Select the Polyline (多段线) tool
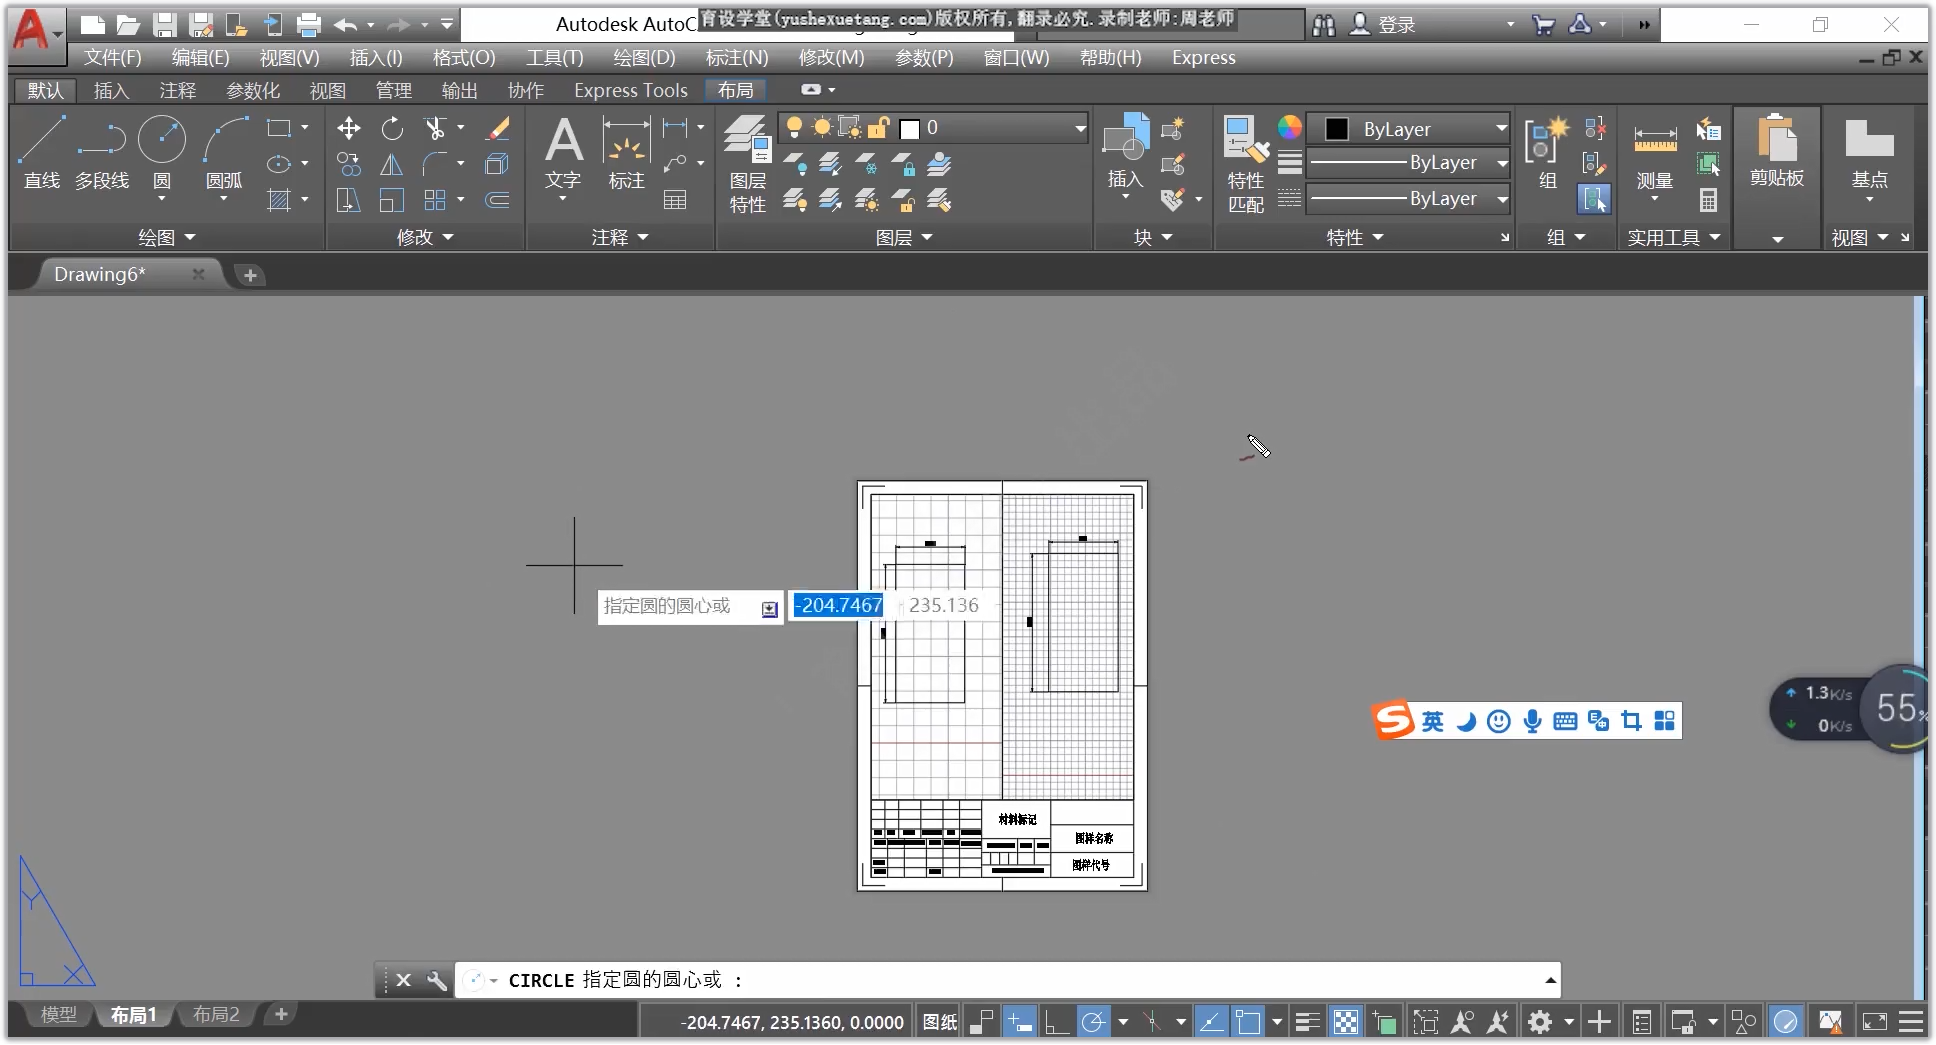This screenshot has width=1936, height=1045. (102, 152)
